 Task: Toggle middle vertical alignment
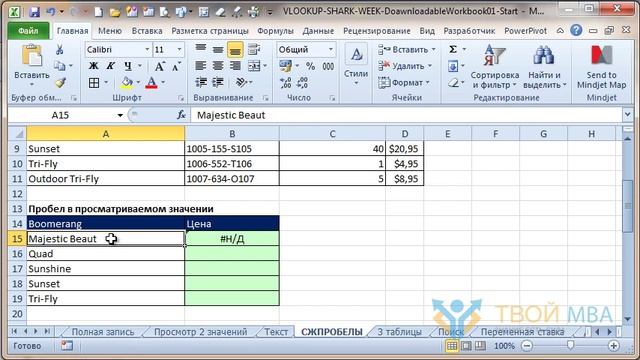pos(218,50)
